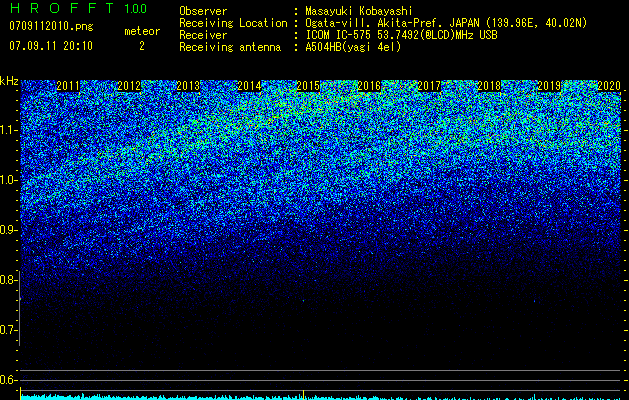The image size is (629, 400).
Task: Click the 2017 time marker
Action: coord(429,86)
